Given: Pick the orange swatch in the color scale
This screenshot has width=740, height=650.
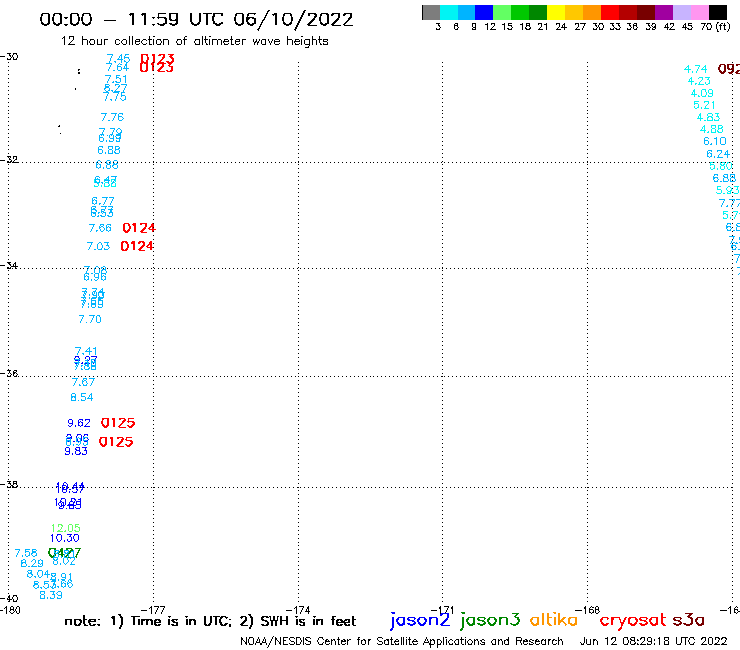Looking at the screenshot, I should 592,12.
